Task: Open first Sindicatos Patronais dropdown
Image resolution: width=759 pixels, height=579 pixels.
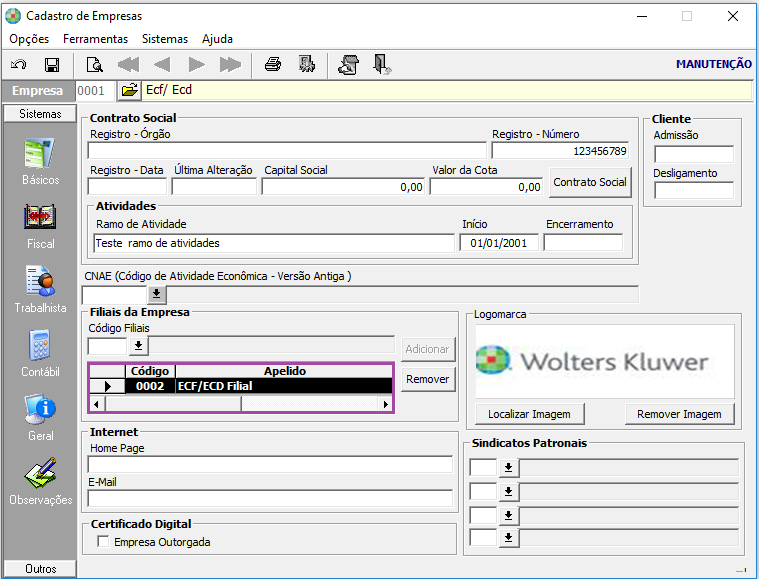Action: [508, 468]
